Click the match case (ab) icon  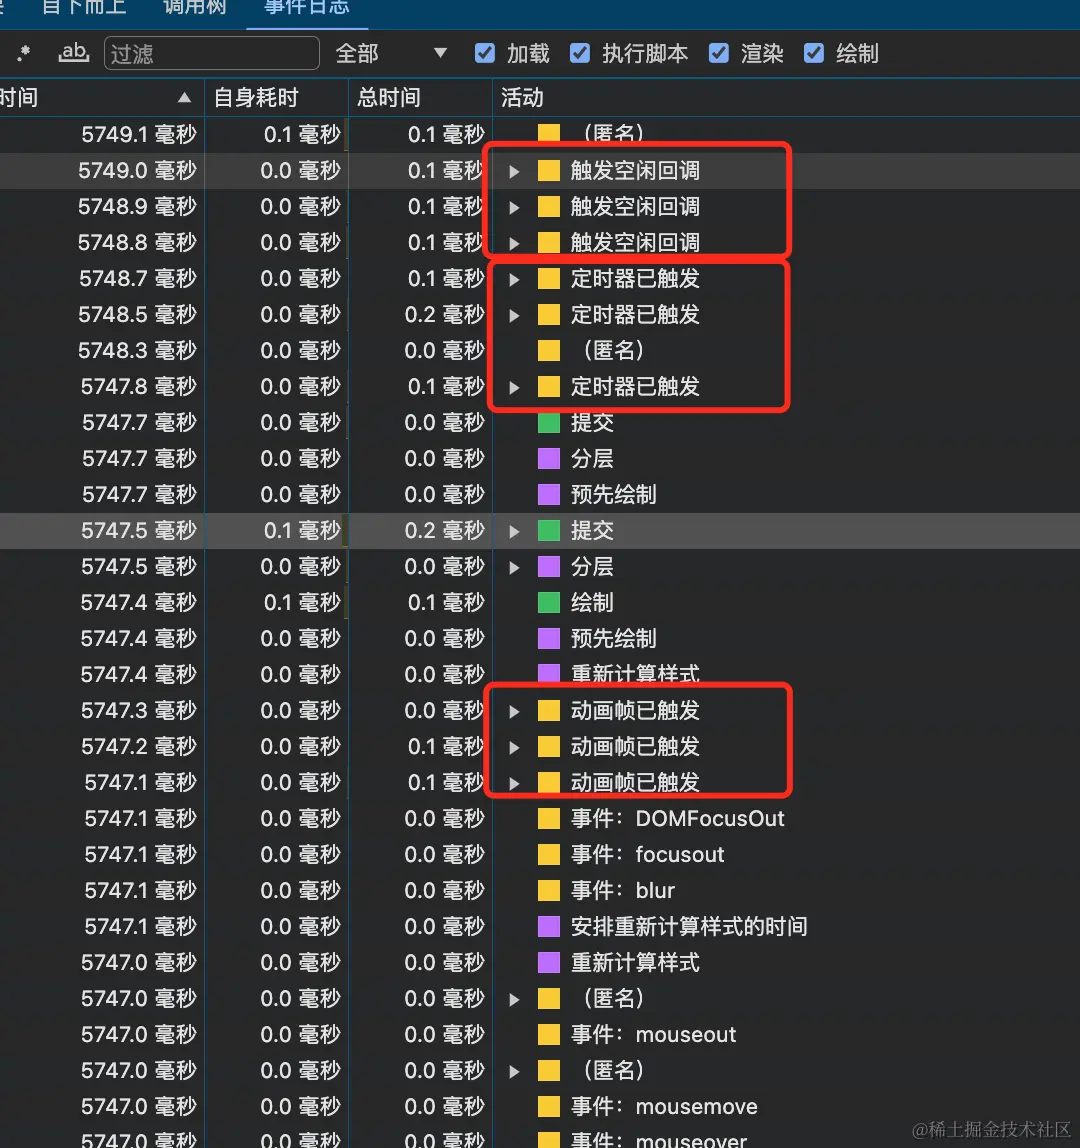click(x=73, y=54)
